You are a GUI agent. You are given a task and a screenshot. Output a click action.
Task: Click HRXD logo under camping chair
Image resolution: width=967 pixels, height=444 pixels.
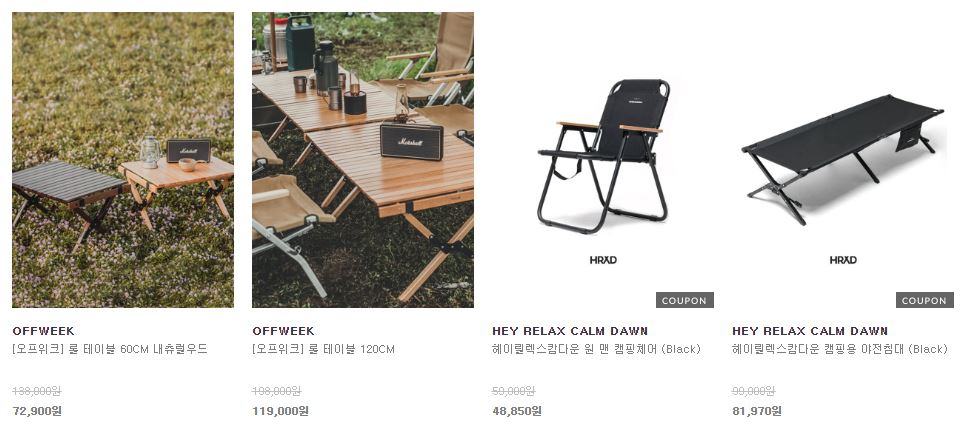(x=603, y=260)
